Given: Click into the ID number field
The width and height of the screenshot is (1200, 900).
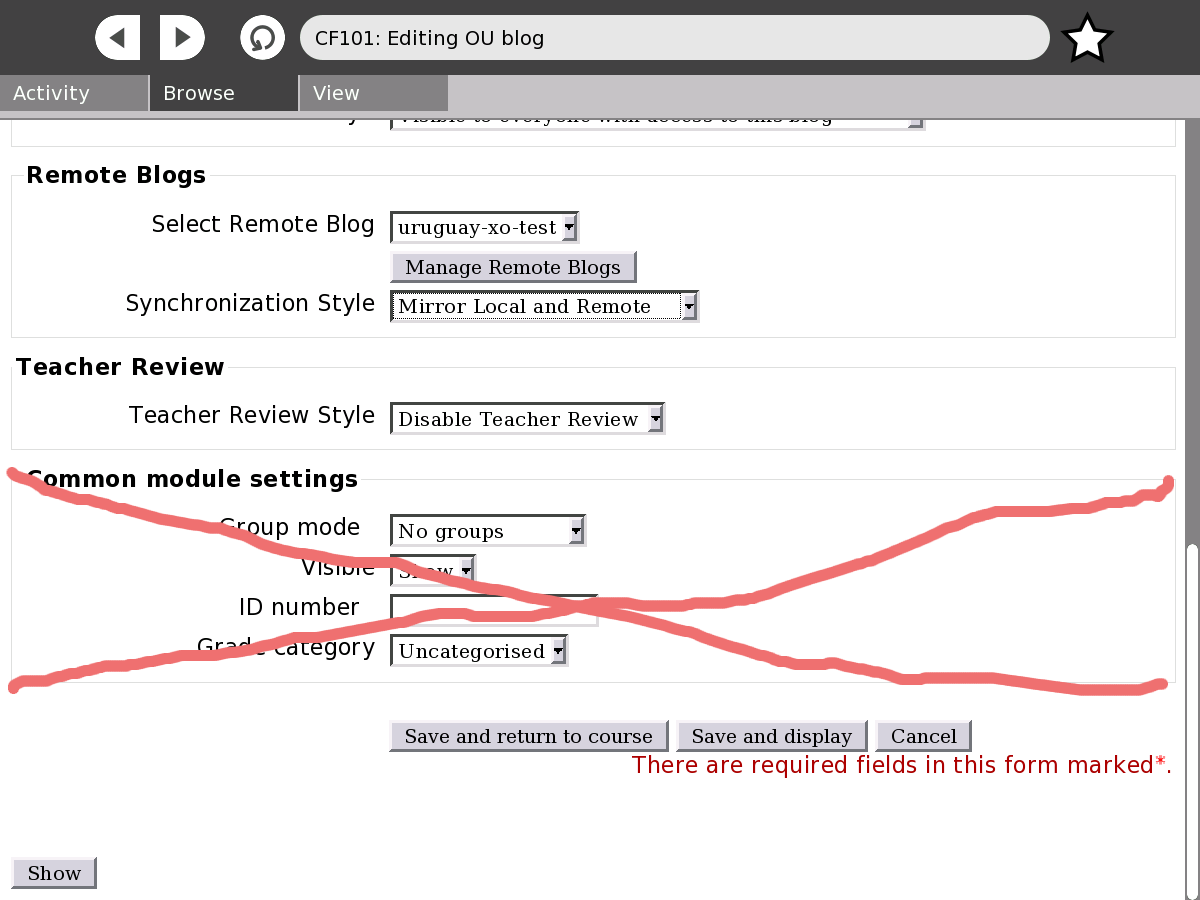Looking at the screenshot, I should [494, 610].
